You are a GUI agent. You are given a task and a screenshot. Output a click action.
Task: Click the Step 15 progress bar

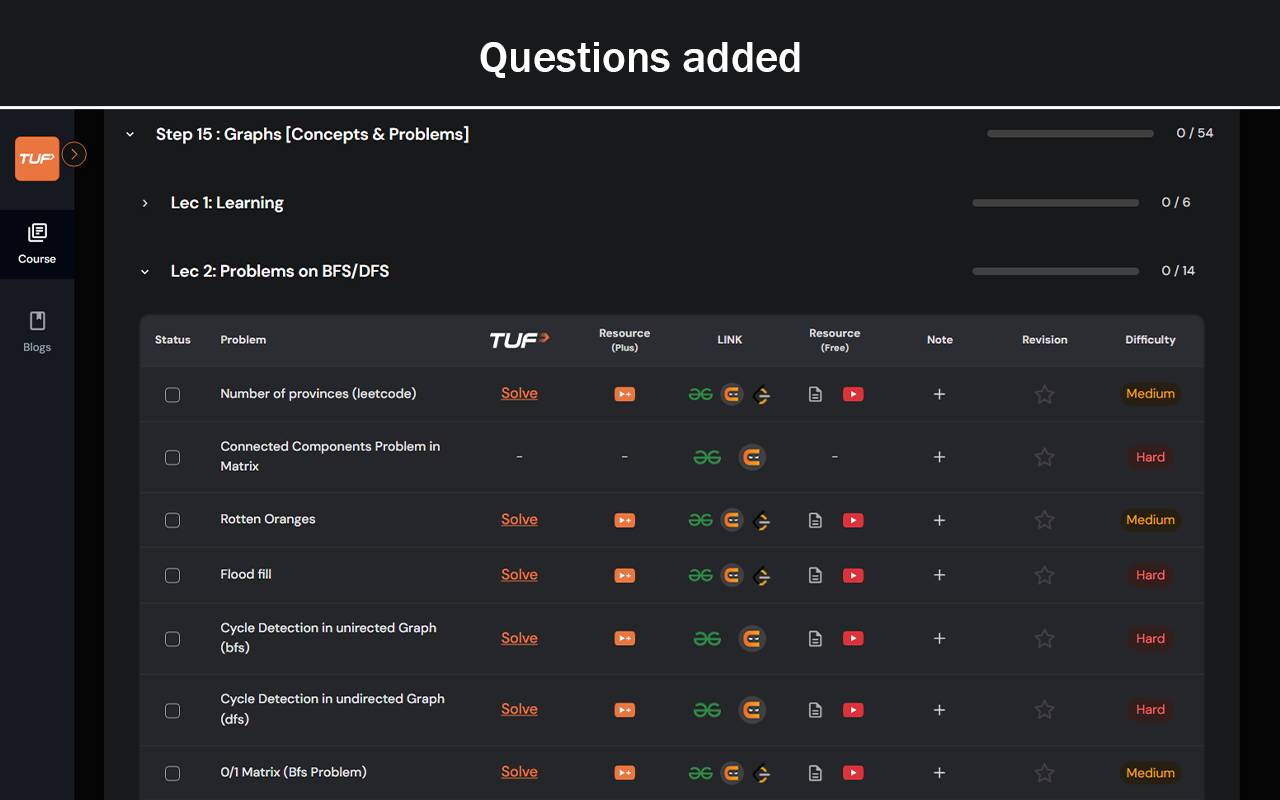click(1070, 133)
